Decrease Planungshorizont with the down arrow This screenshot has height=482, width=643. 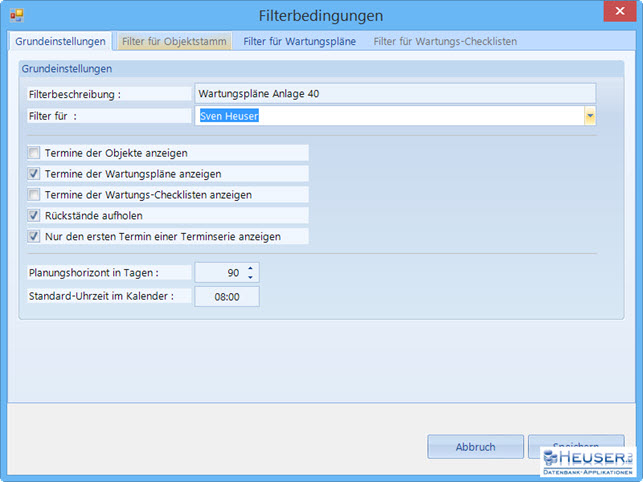pyautogui.click(x=250, y=277)
